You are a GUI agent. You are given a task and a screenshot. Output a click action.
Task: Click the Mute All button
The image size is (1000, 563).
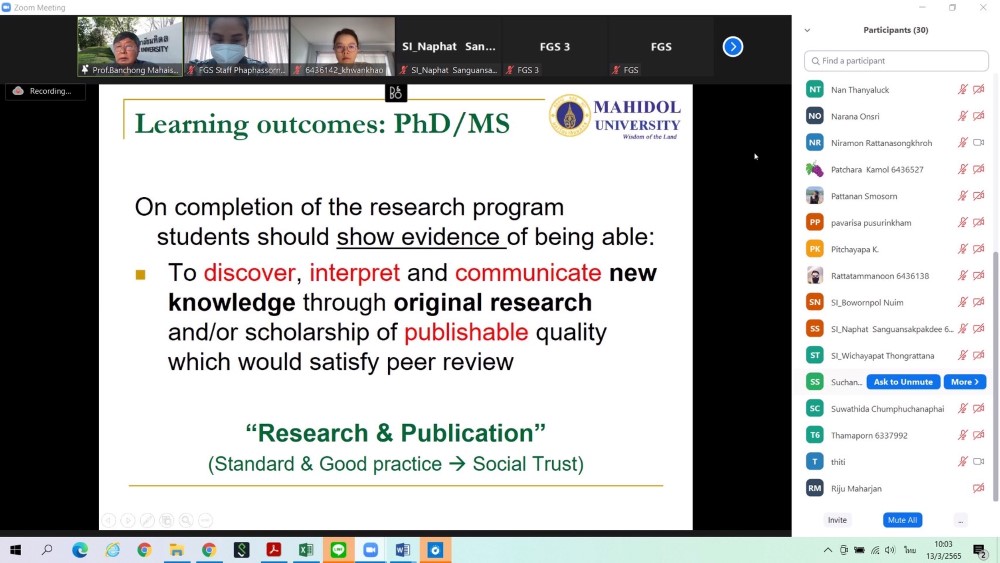[903, 520]
